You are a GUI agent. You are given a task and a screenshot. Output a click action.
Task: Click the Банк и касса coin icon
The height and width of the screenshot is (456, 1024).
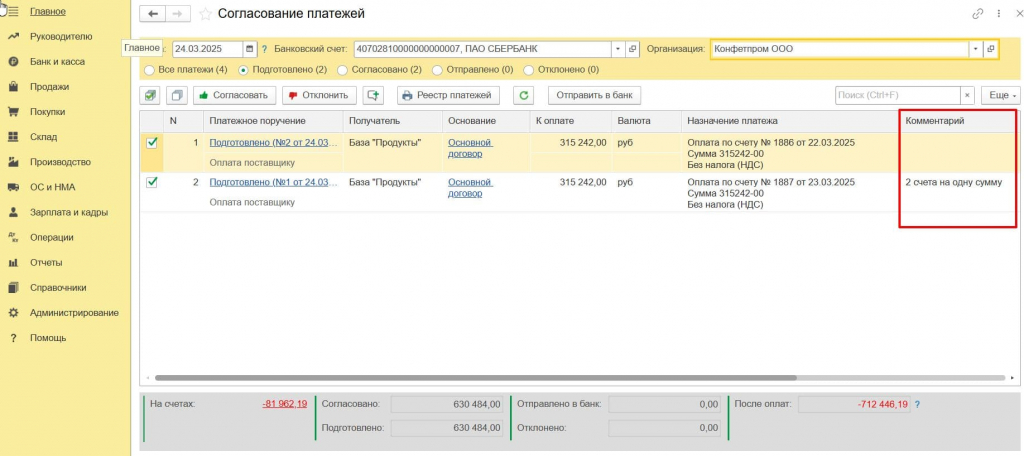12,61
